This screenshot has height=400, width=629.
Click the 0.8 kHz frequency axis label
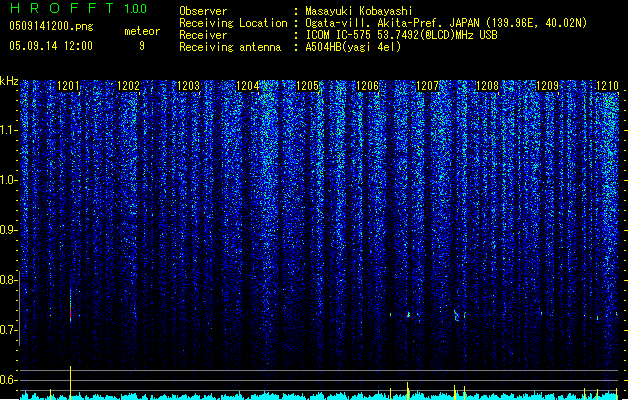(9, 280)
